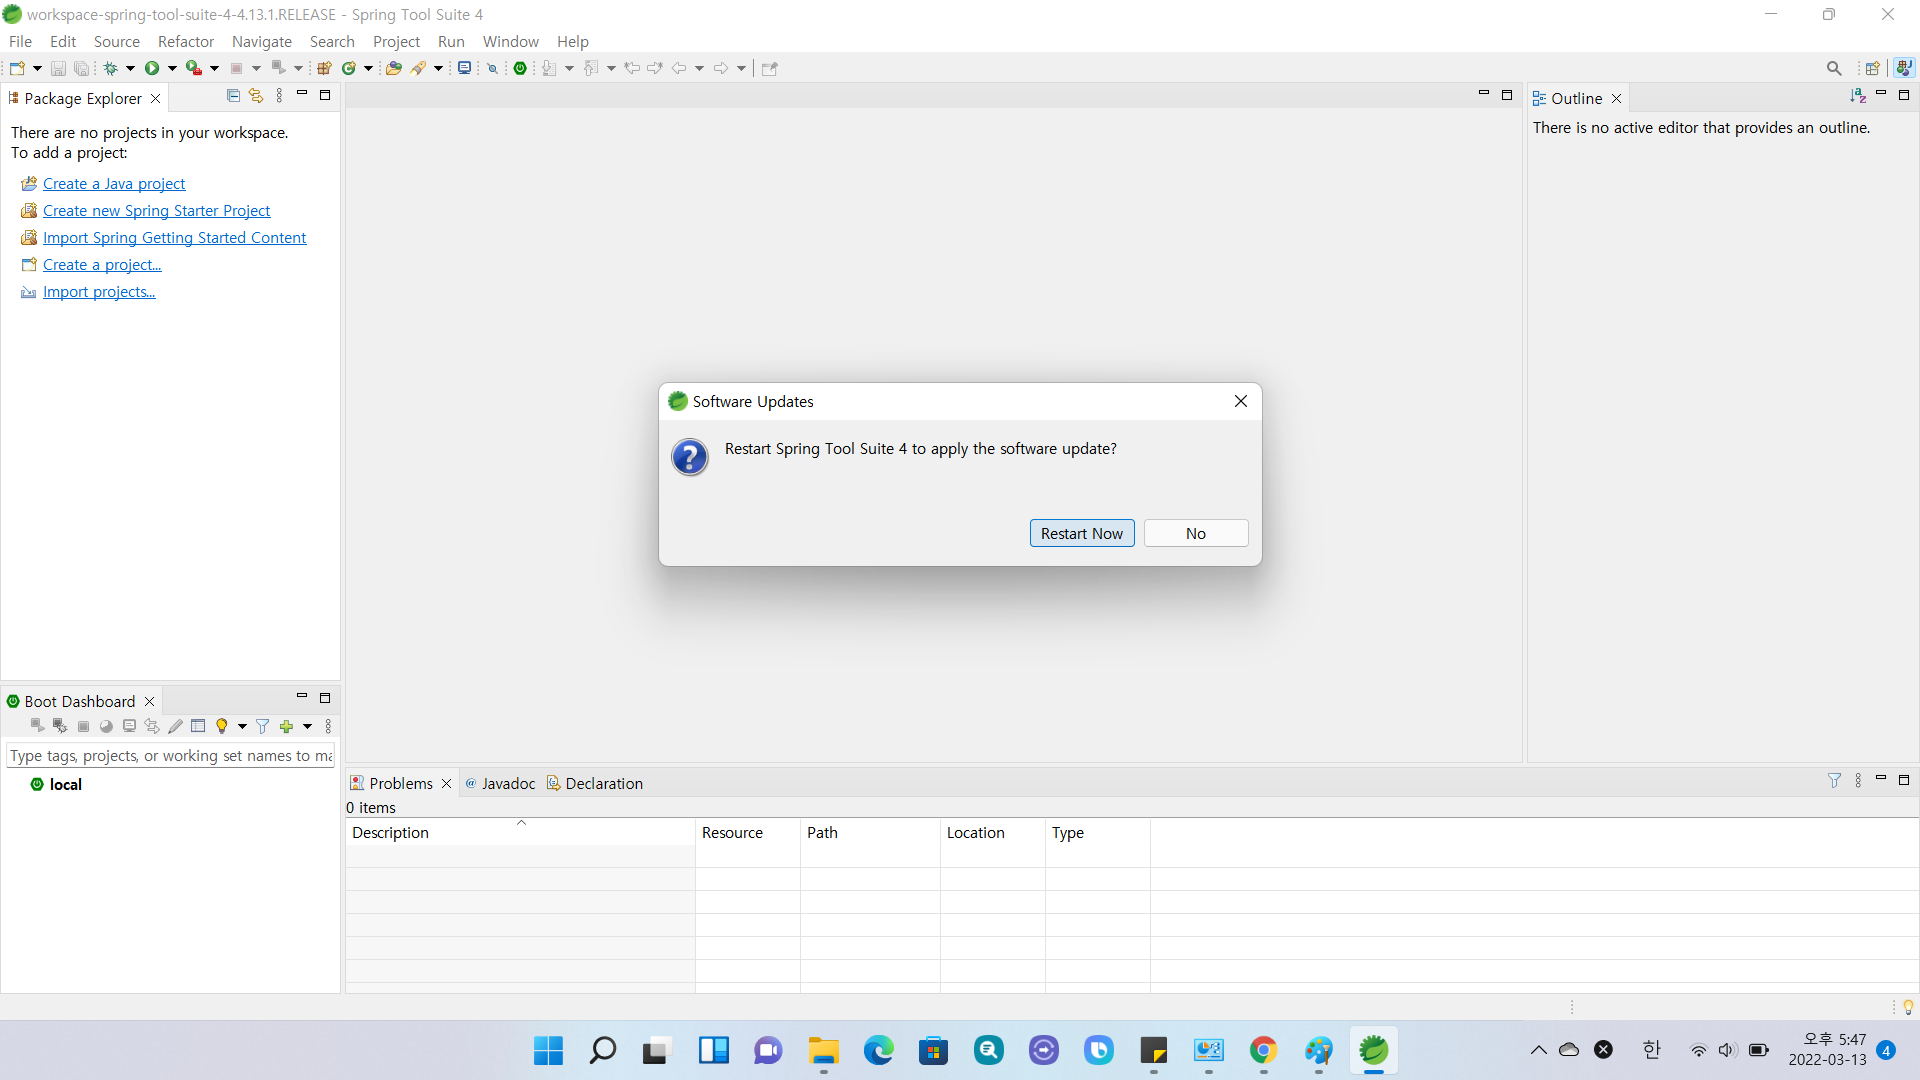The image size is (1920, 1080).
Task: Click the green plus icon in Boot Dashboard
Action: click(x=287, y=726)
